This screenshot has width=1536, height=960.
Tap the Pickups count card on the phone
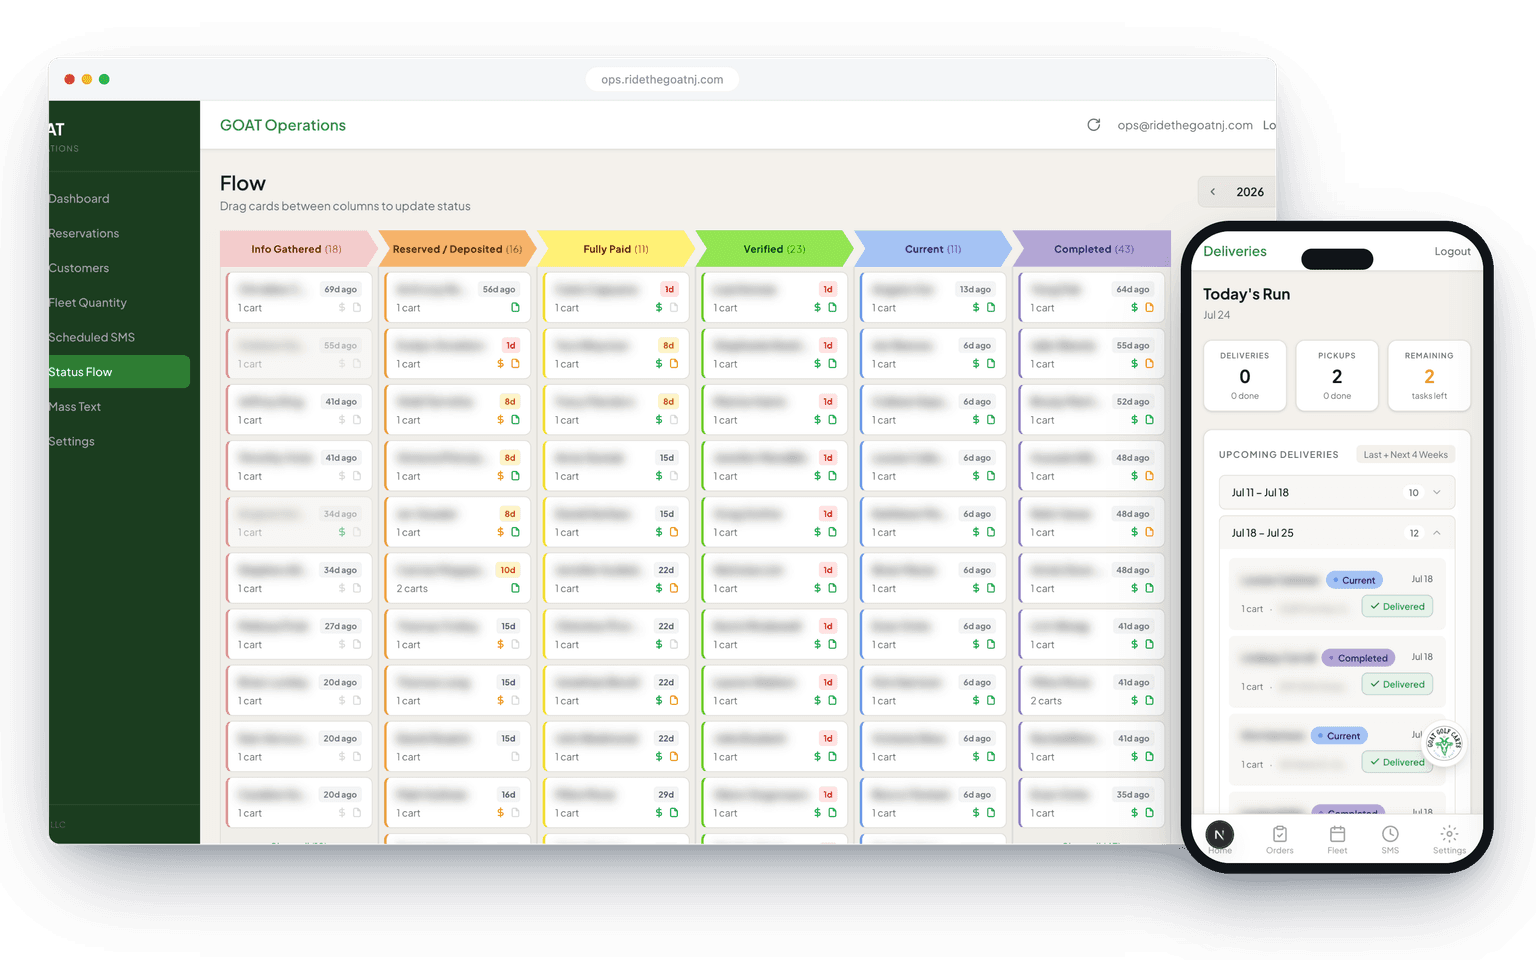(x=1337, y=376)
